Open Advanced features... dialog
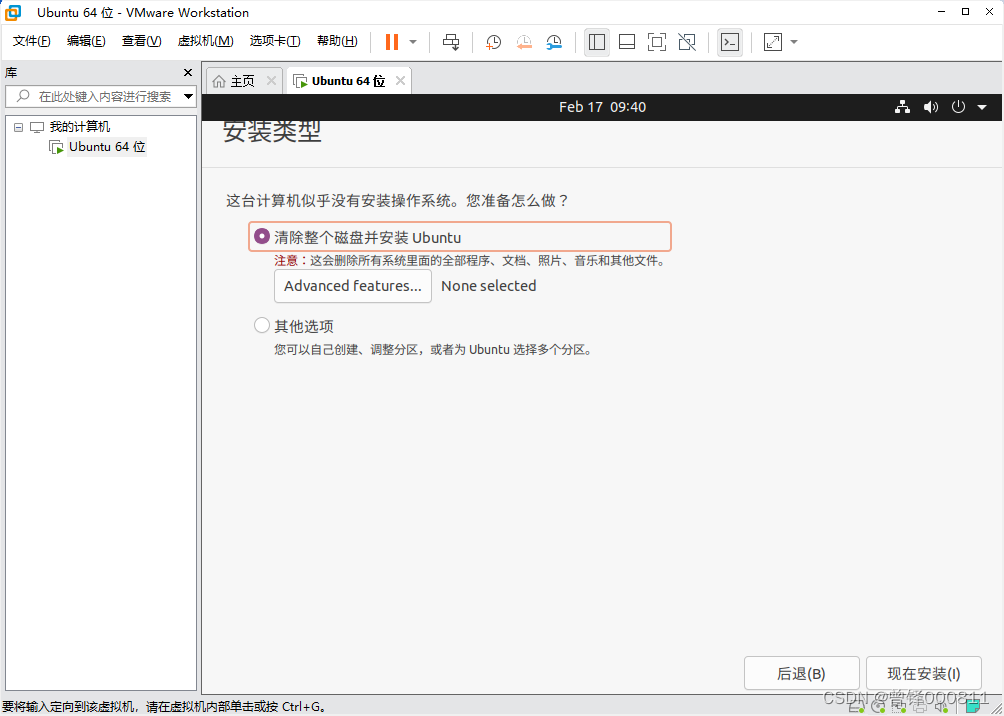Viewport: 1004px width, 716px height. [353, 286]
